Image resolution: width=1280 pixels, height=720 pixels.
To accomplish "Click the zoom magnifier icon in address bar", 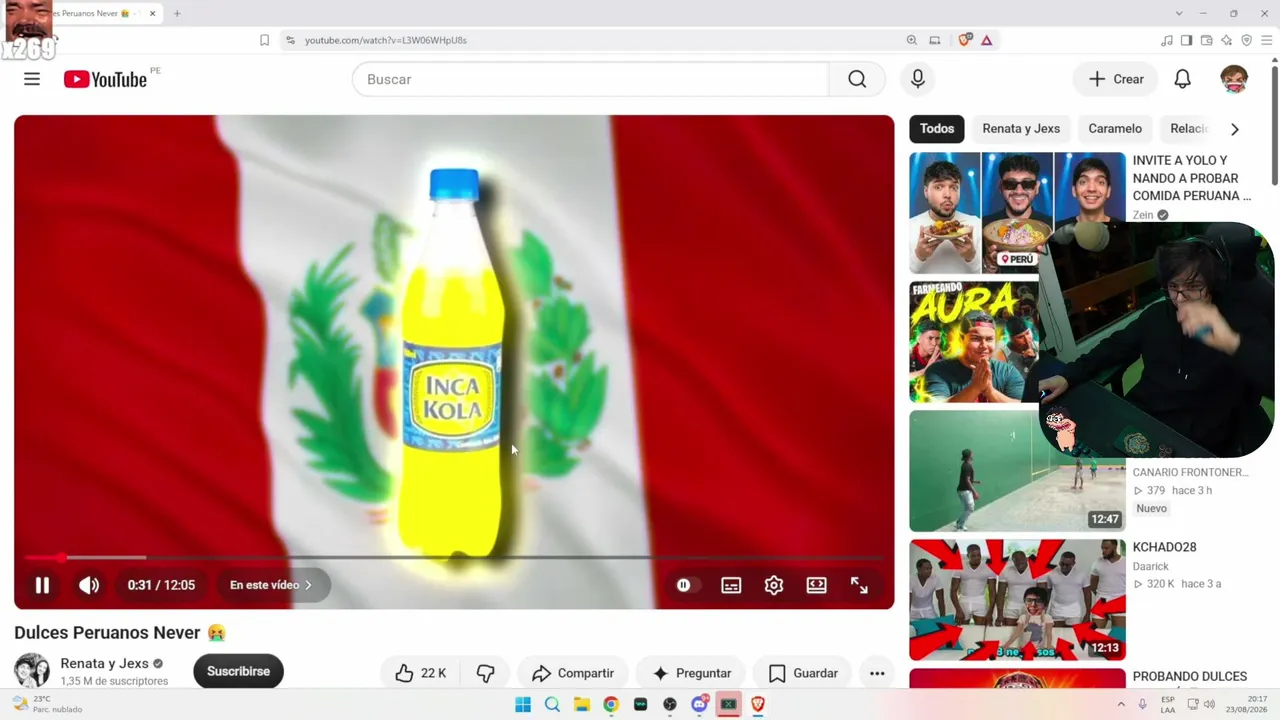I will [x=911, y=40].
